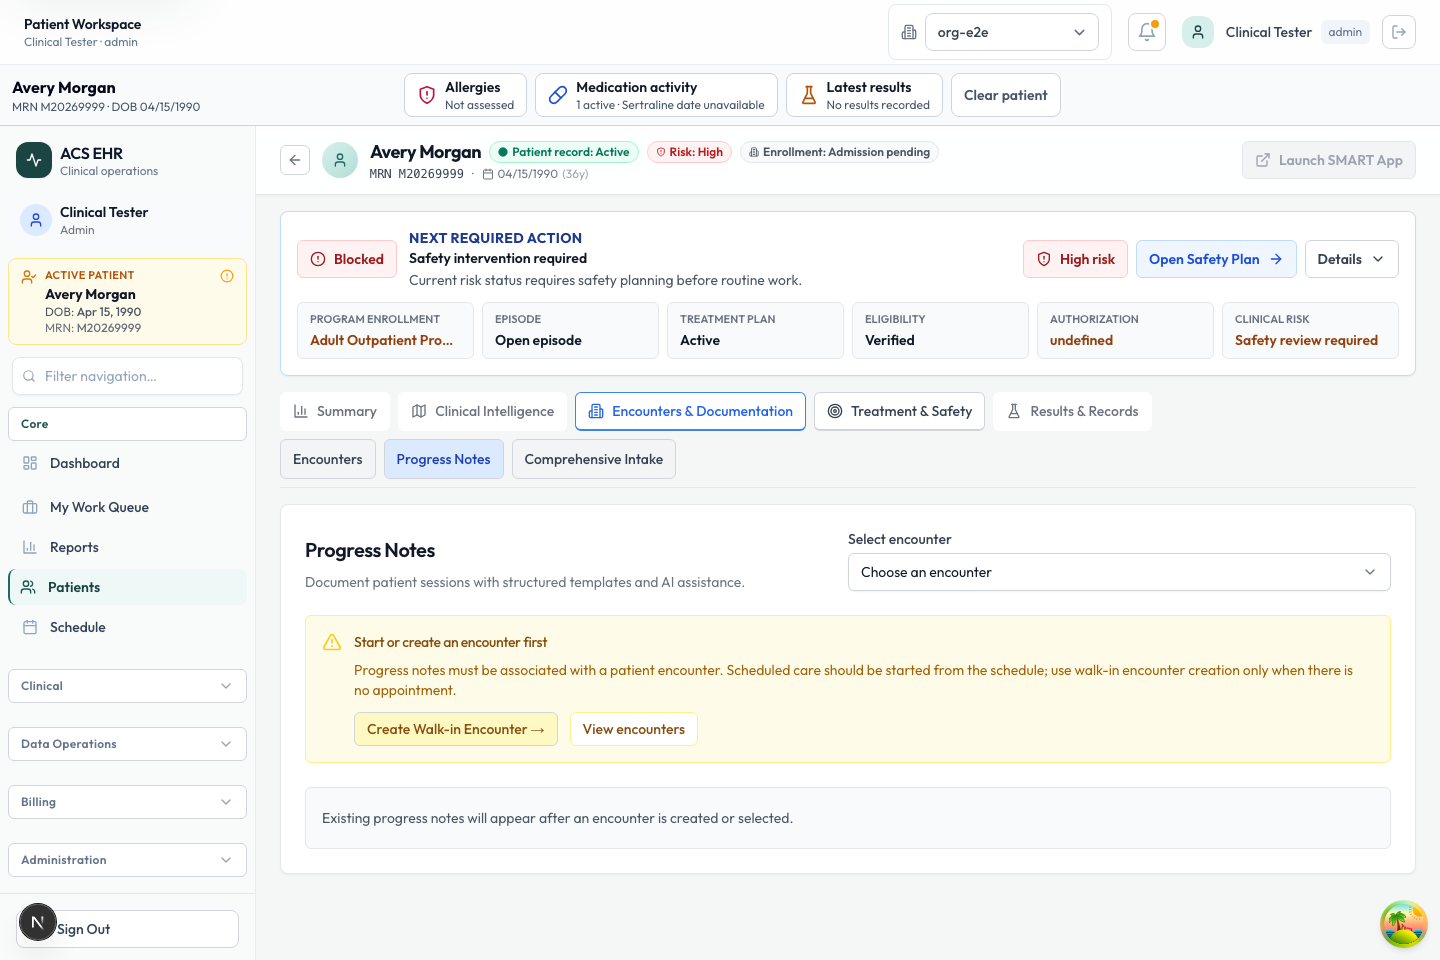
Task: Expand the Clinical navigation section
Action: [x=127, y=686]
